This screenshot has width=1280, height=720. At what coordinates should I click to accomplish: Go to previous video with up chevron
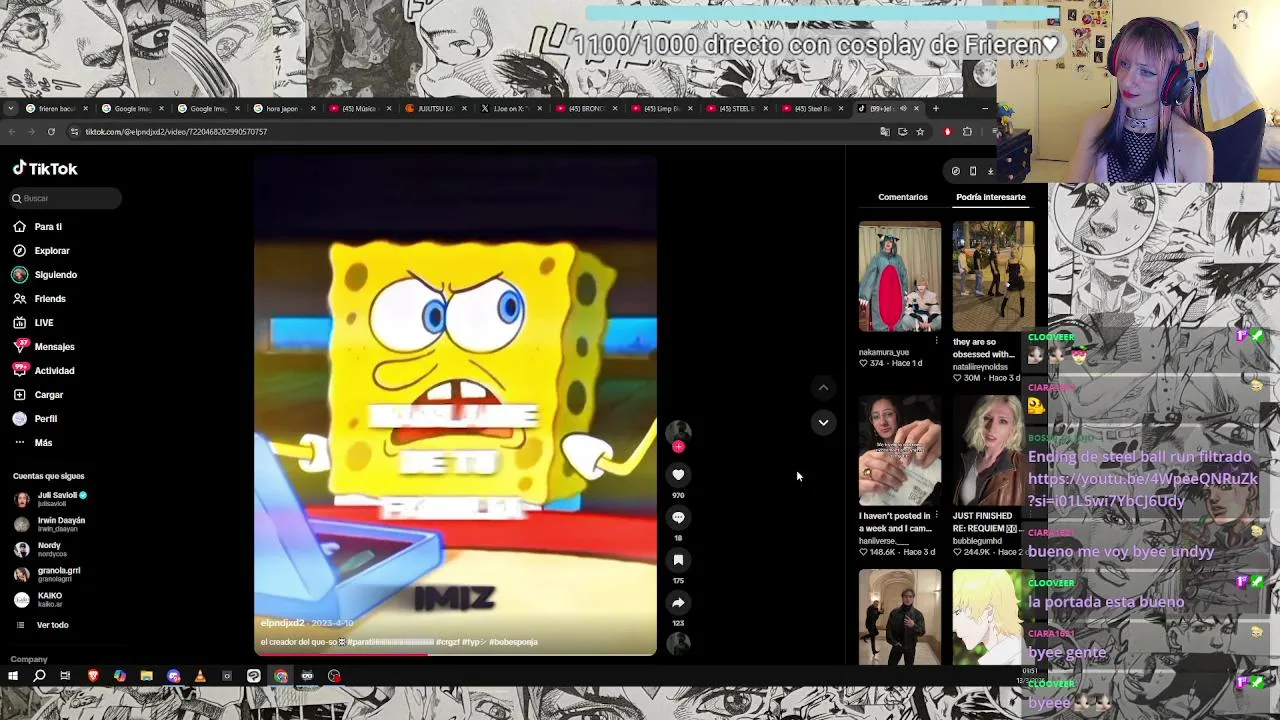(x=823, y=387)
